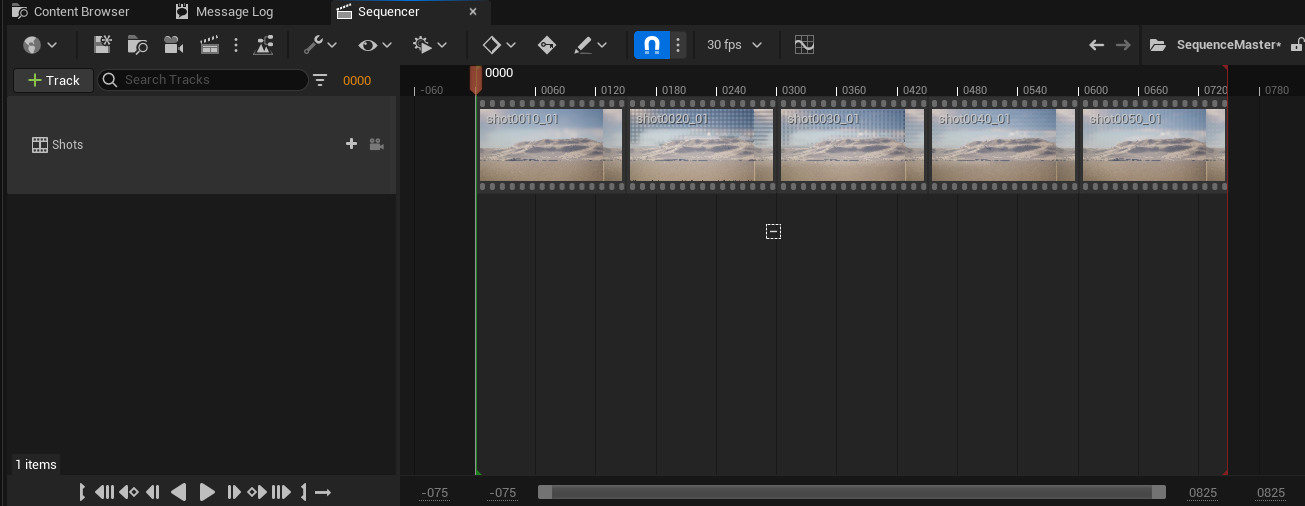Screen dimensions: 1305x506
Task: Open the world actions globe menu
Action: [31, 45]
